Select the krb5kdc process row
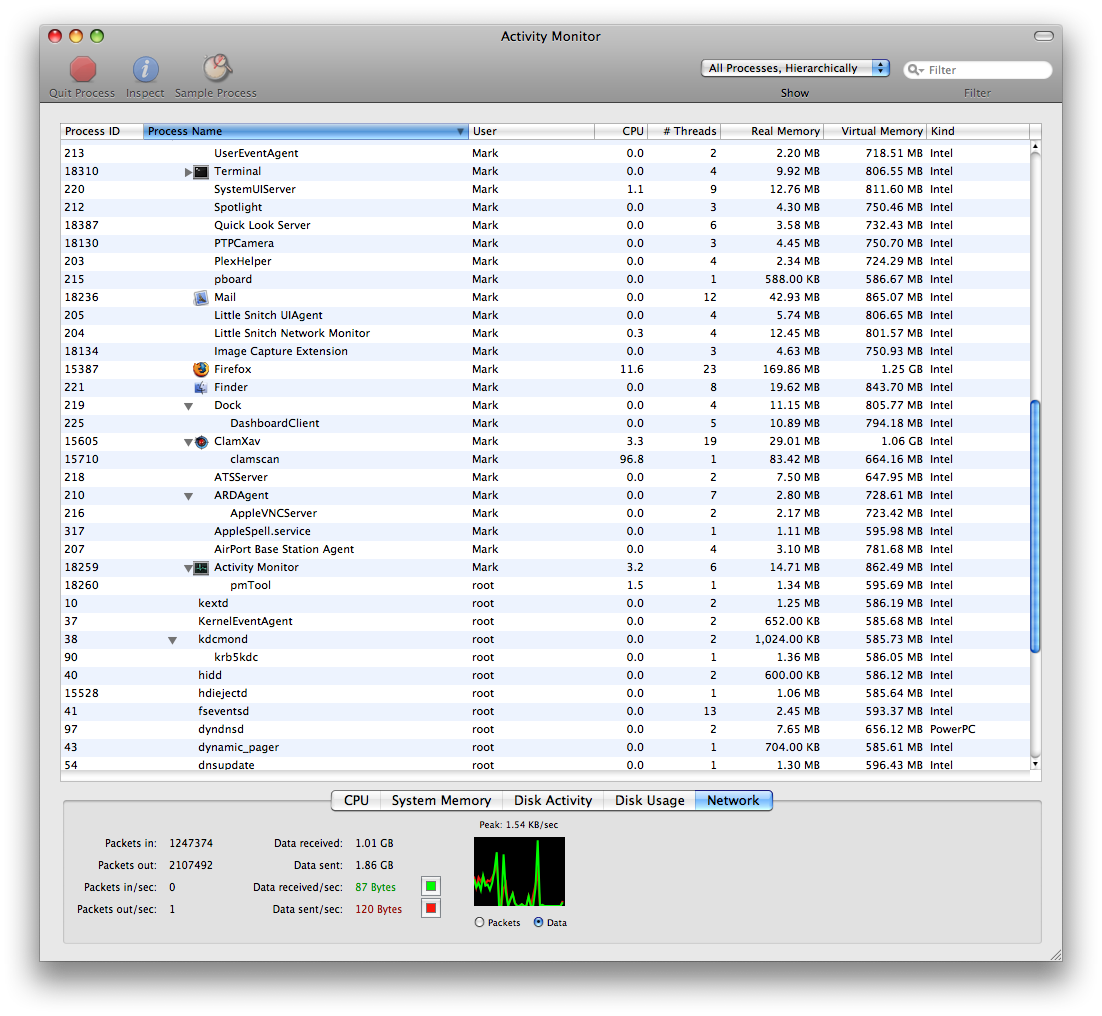 [545, 658]
